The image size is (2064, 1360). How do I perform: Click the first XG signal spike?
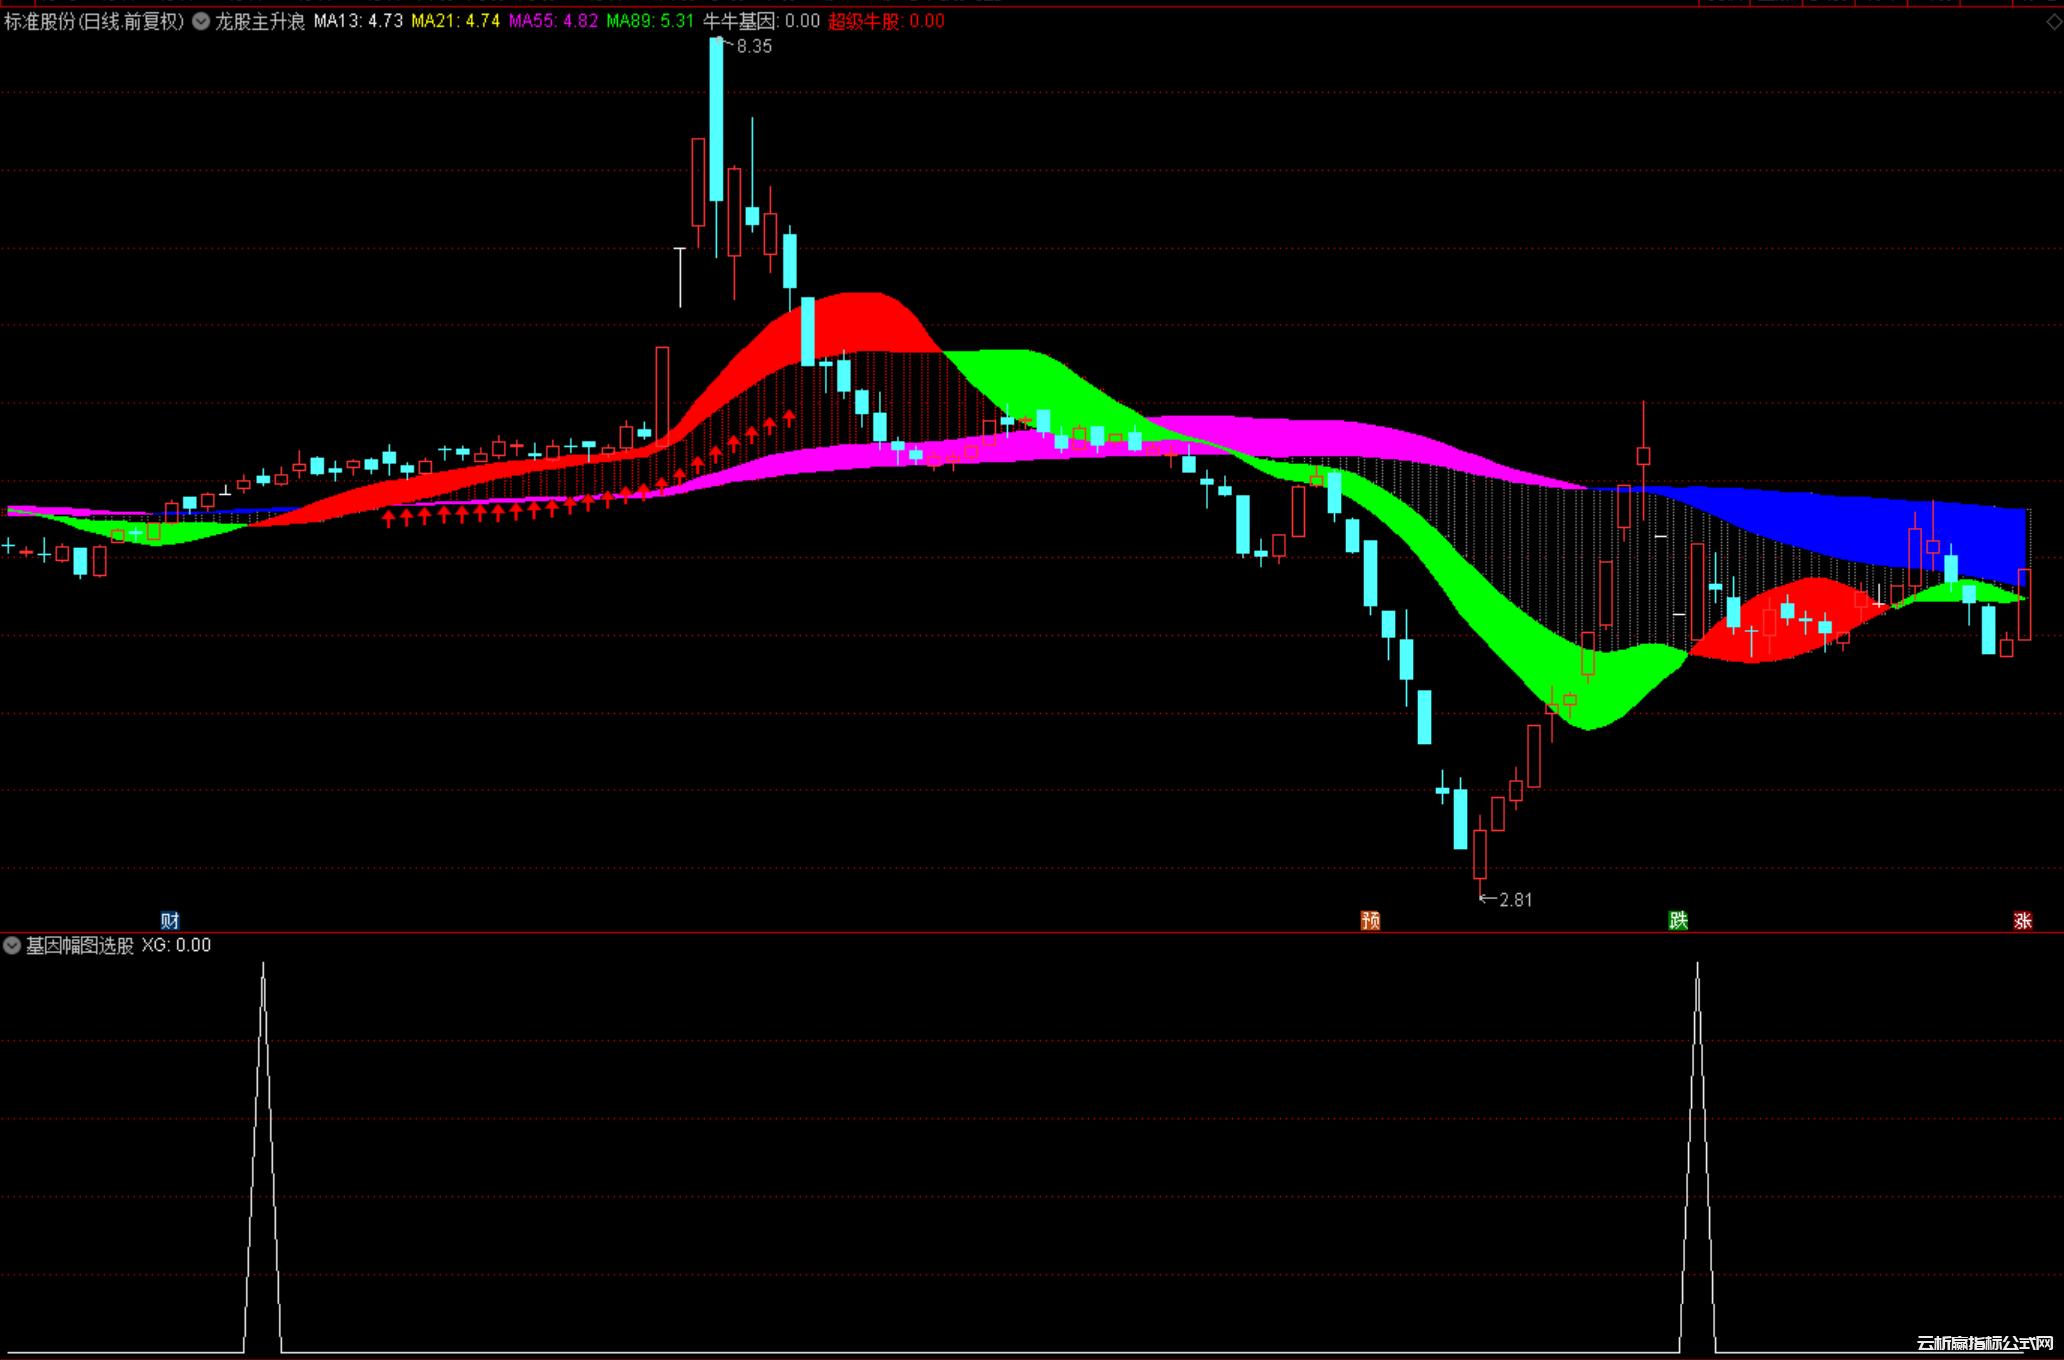tap(263, 1157)
